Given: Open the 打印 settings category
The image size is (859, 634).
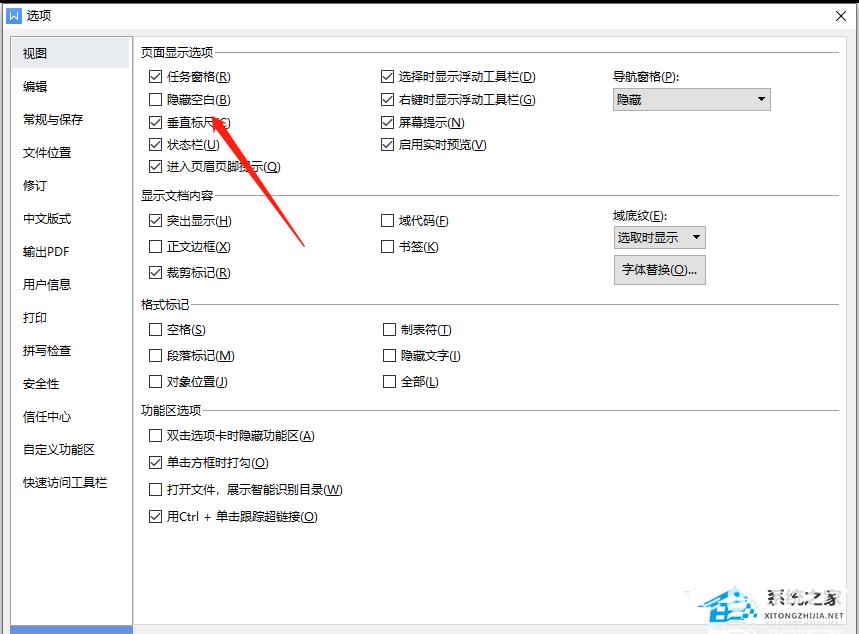Looking at the screenshot, I should 70,317.
